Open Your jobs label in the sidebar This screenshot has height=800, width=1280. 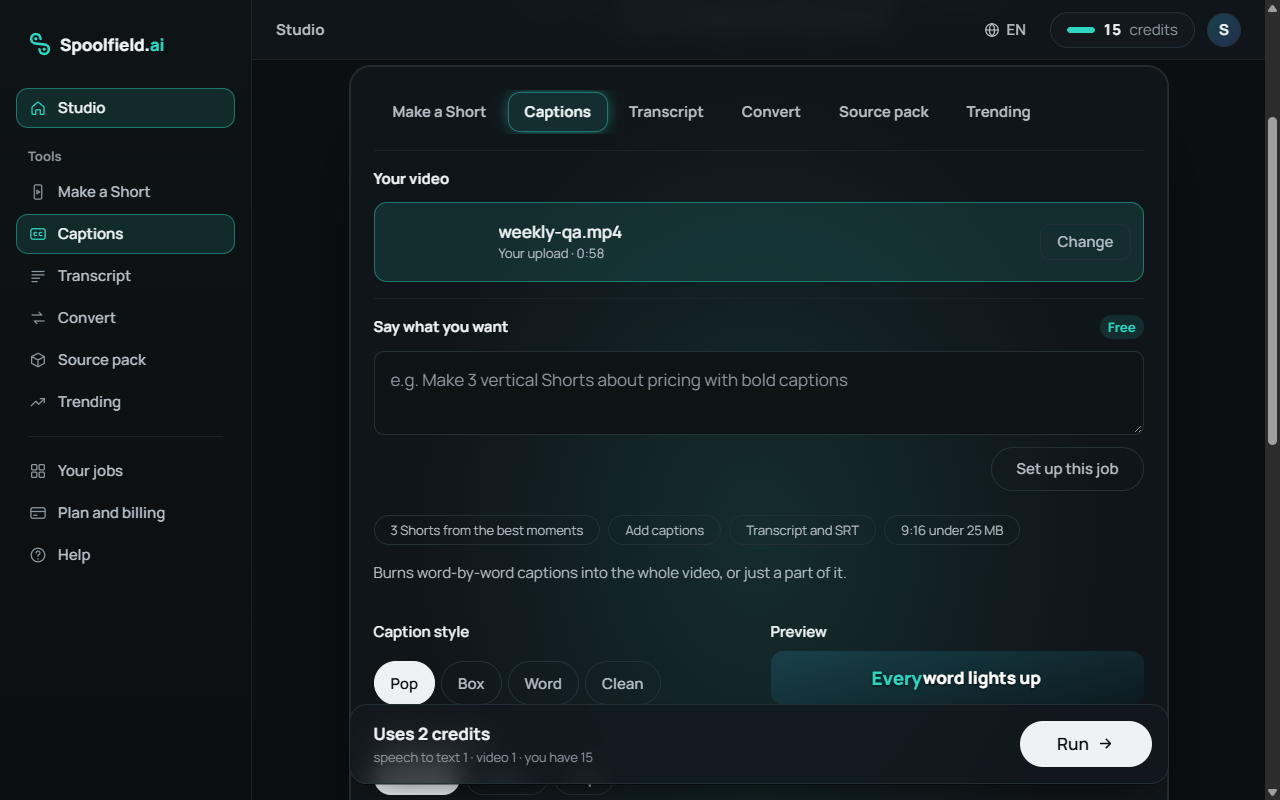coord(90,471)
